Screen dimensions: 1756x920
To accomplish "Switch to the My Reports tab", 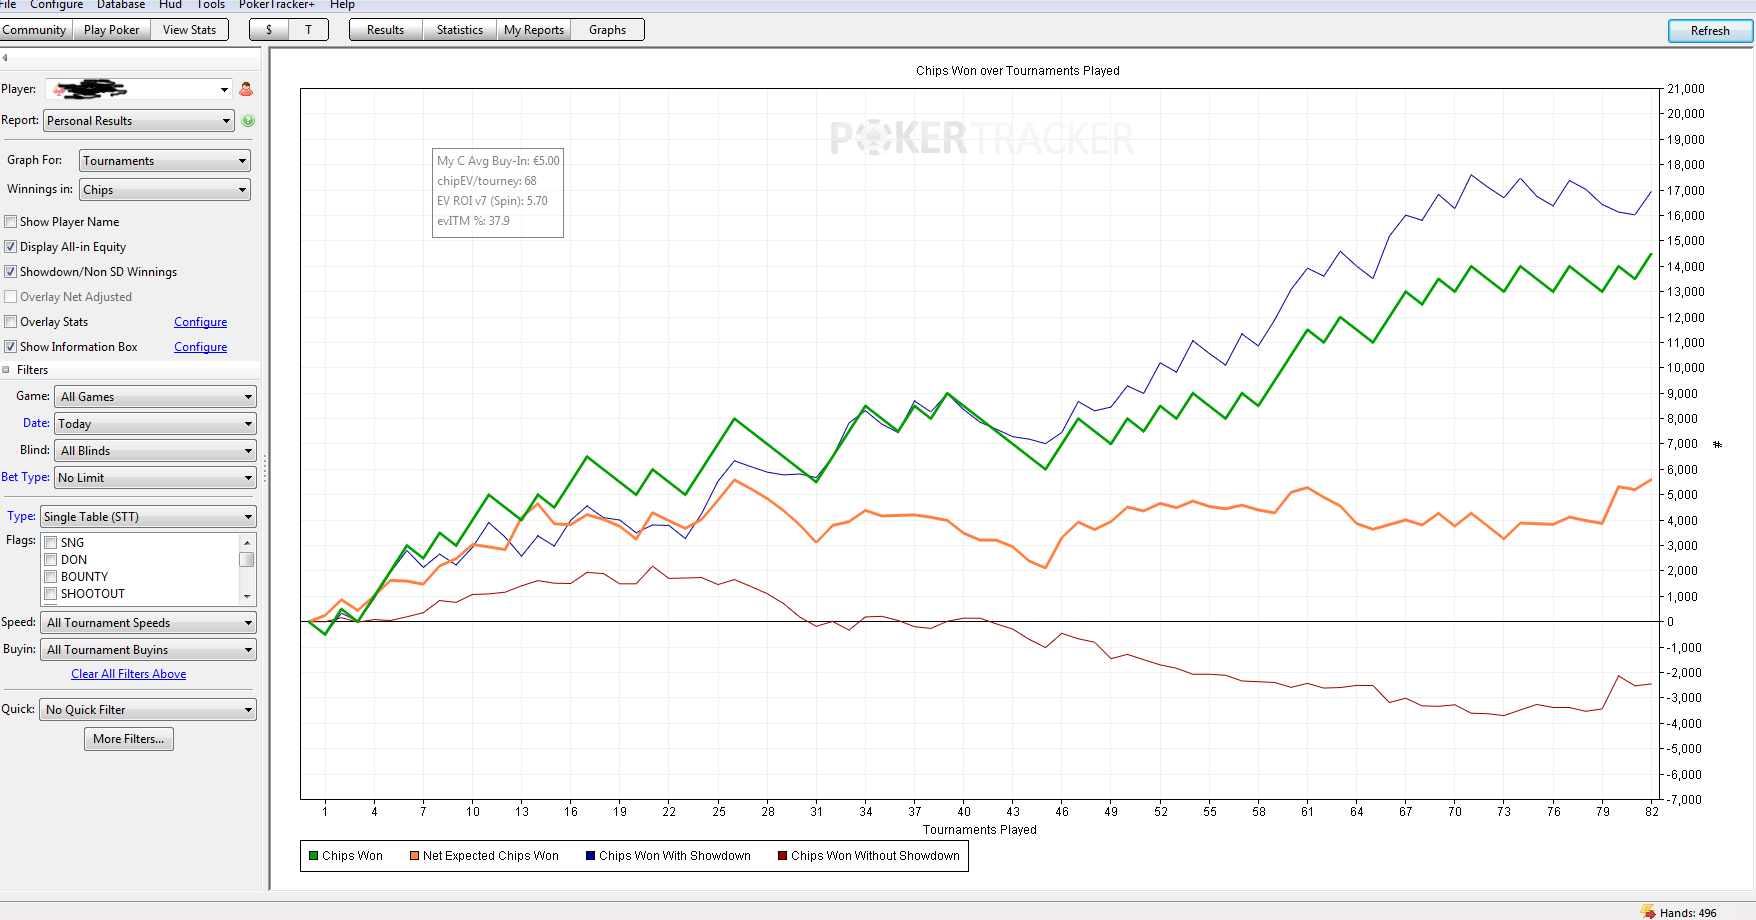I will [x=534, y=30].
